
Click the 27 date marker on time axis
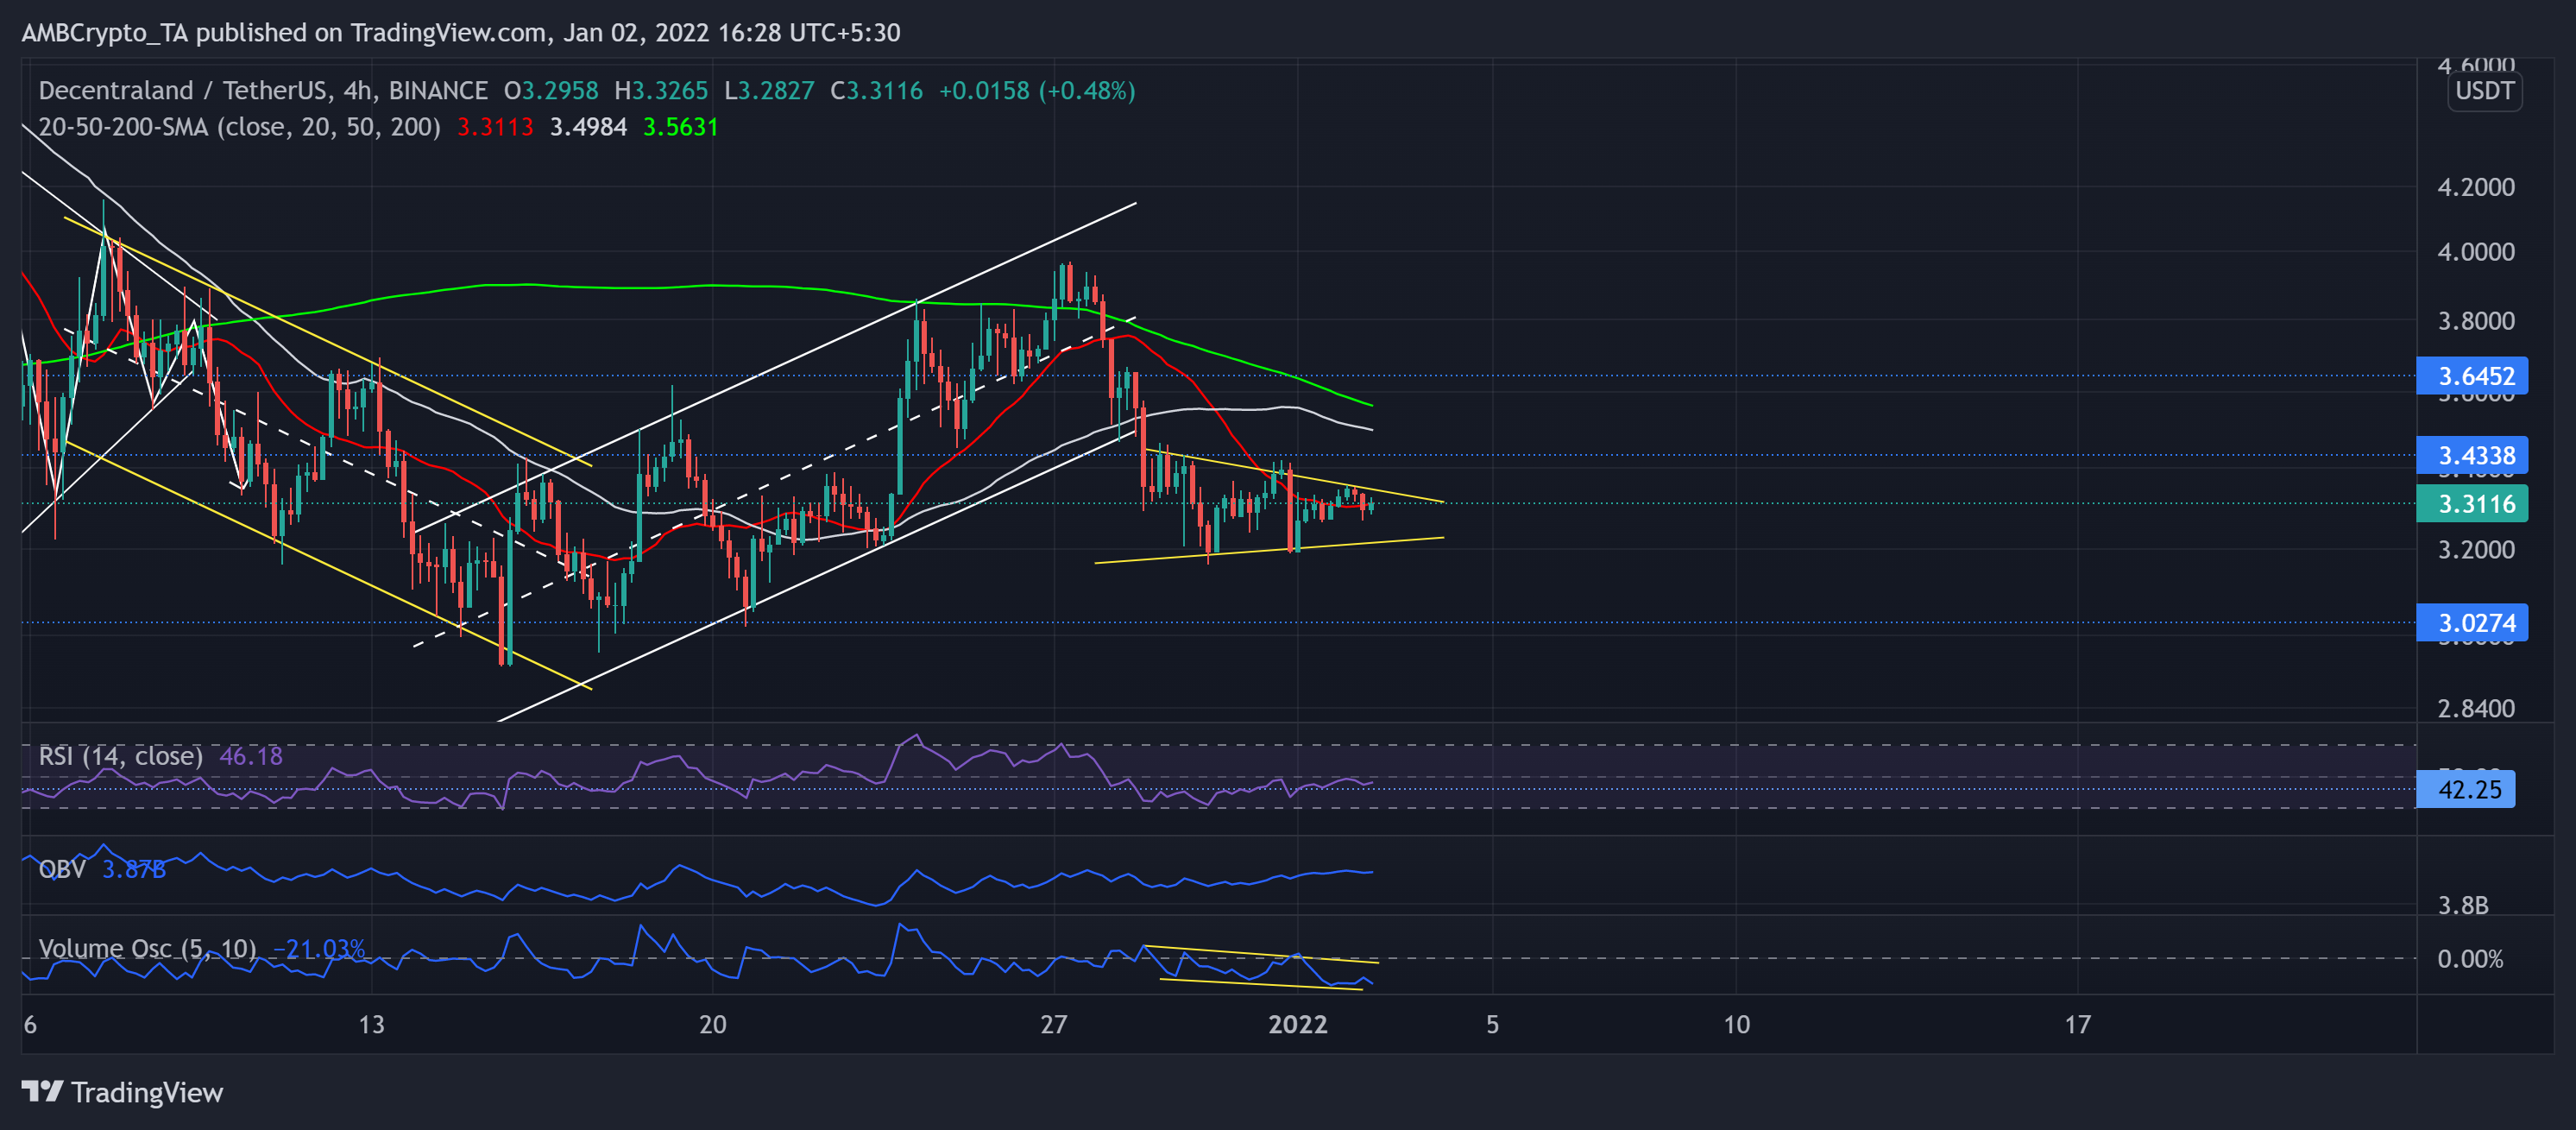click(1053, 1024)
